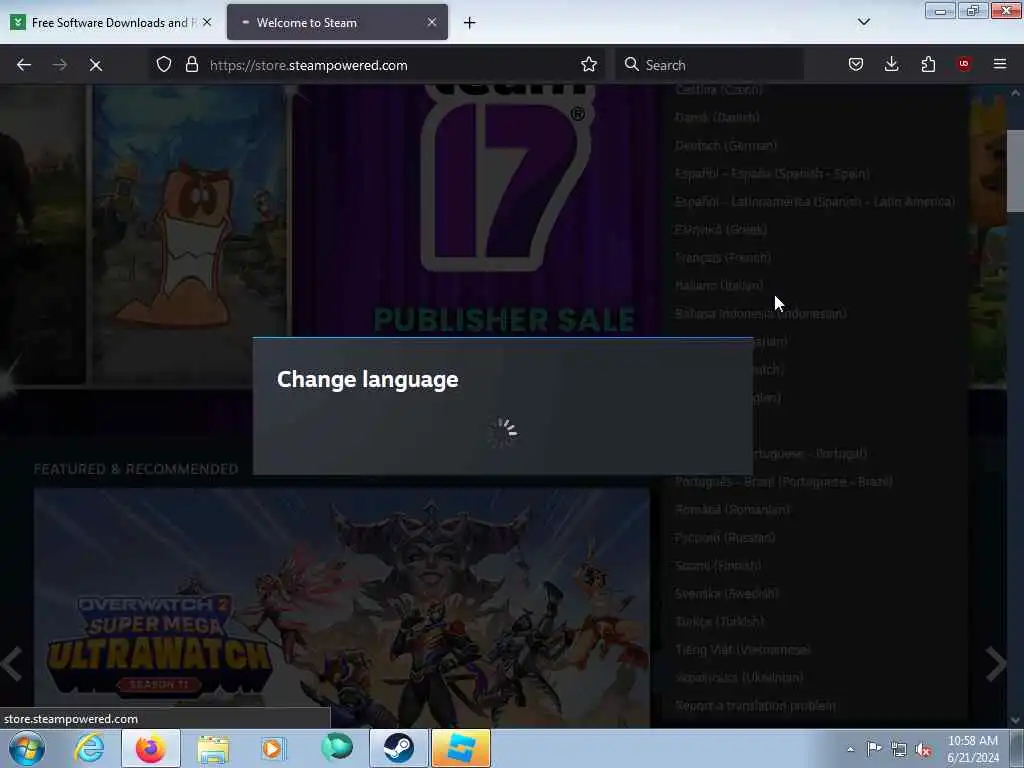Open the Overwatch 2 featured game image
Screen dimensions: 1024x768
(342, 607)
